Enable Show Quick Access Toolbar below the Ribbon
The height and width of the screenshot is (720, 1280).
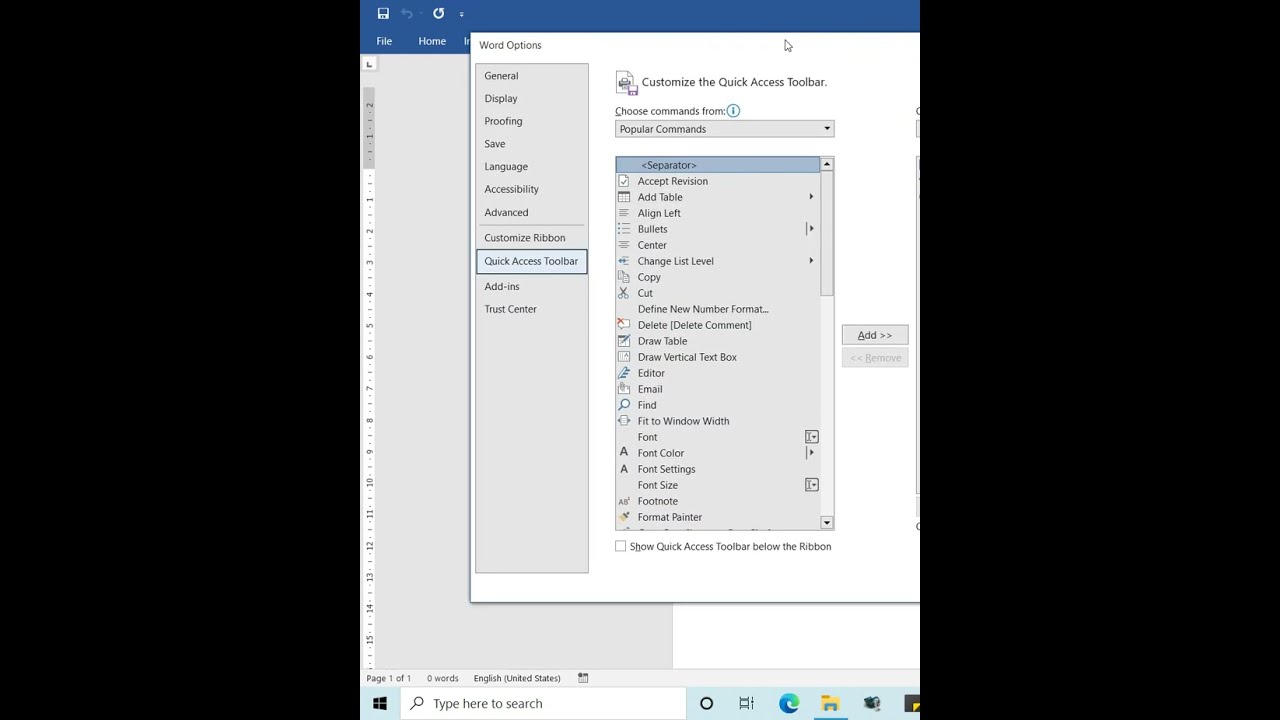[621, 546]
